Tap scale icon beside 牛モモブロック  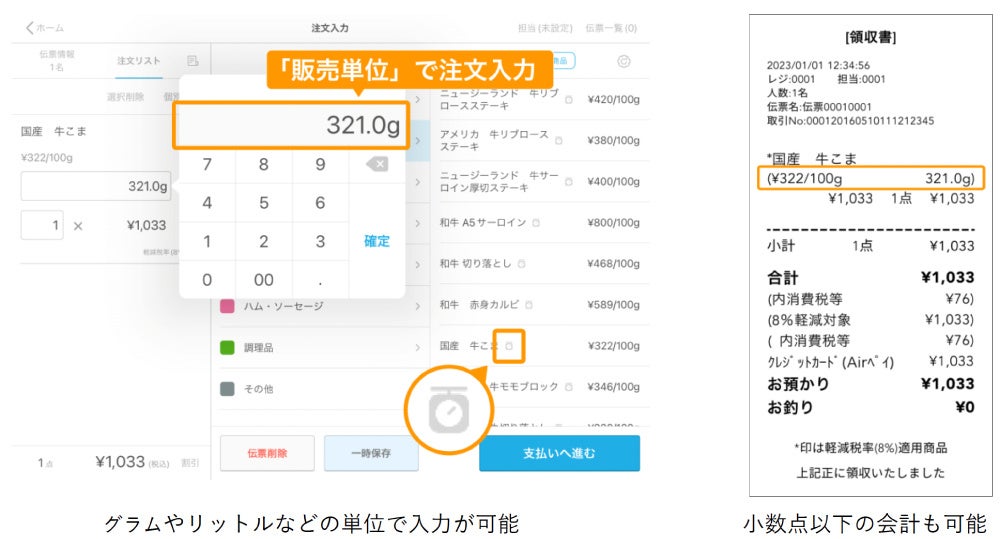pos(569,387)
